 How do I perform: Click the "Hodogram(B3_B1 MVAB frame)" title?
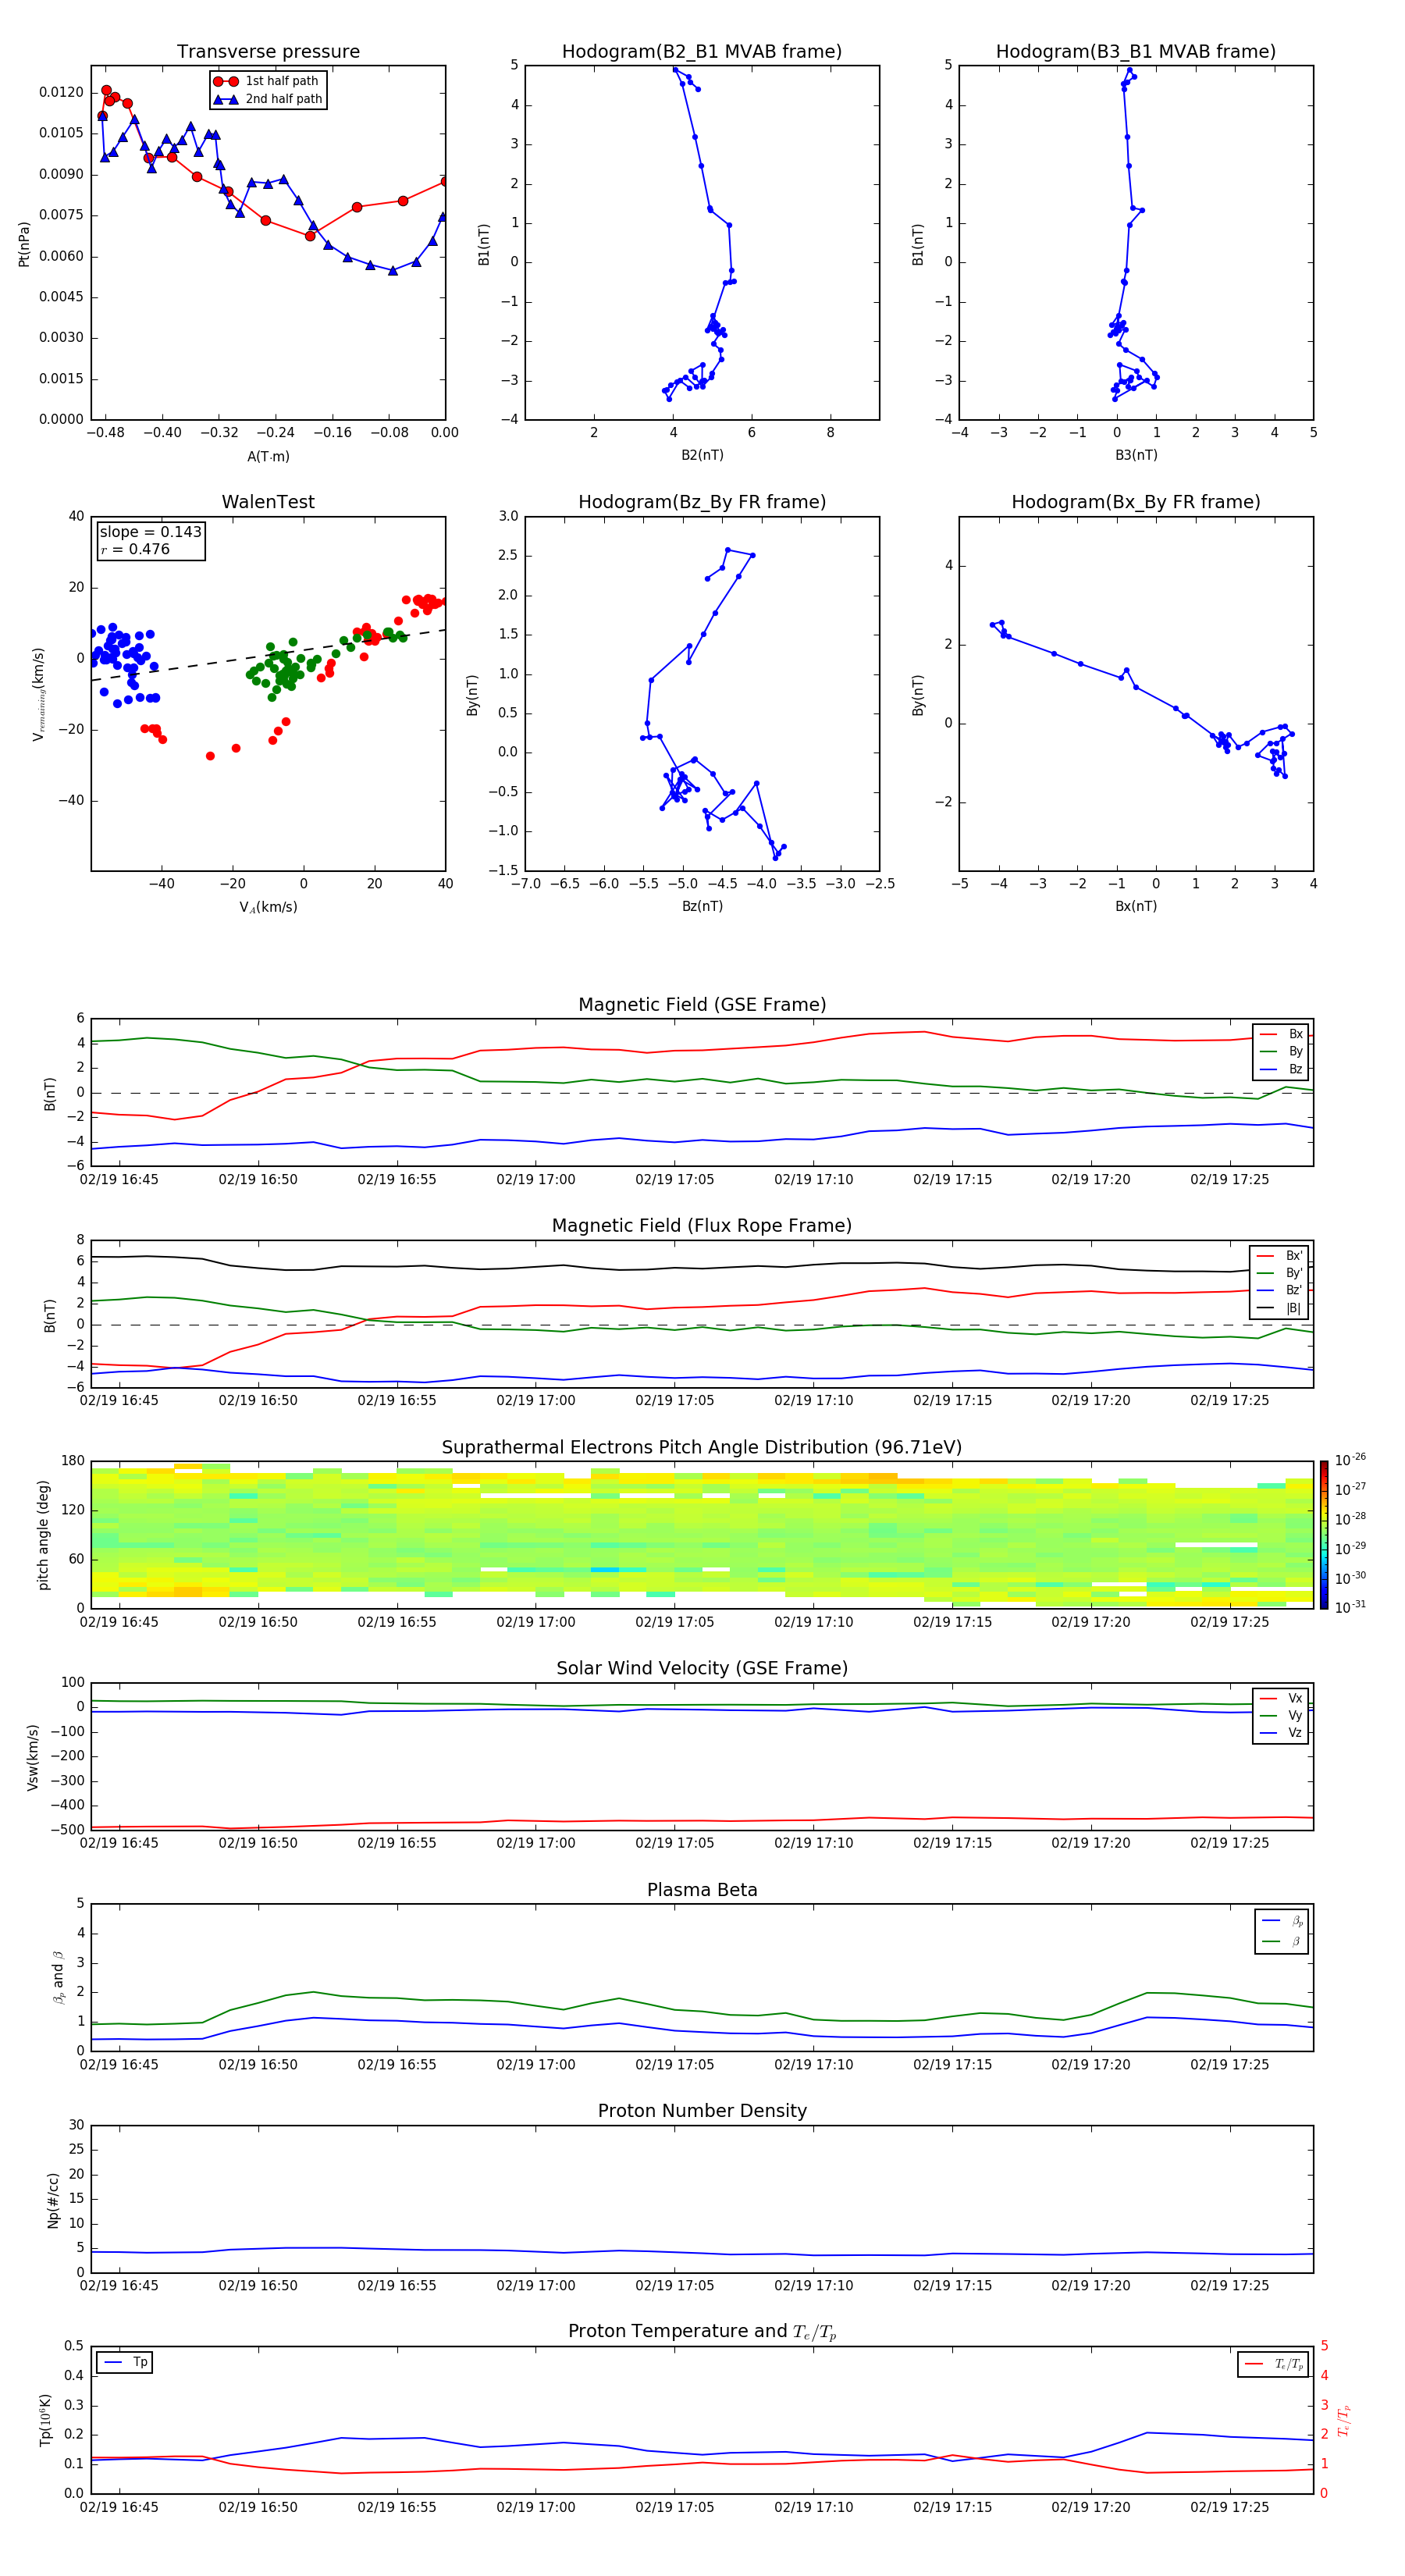pos(1136,51)
